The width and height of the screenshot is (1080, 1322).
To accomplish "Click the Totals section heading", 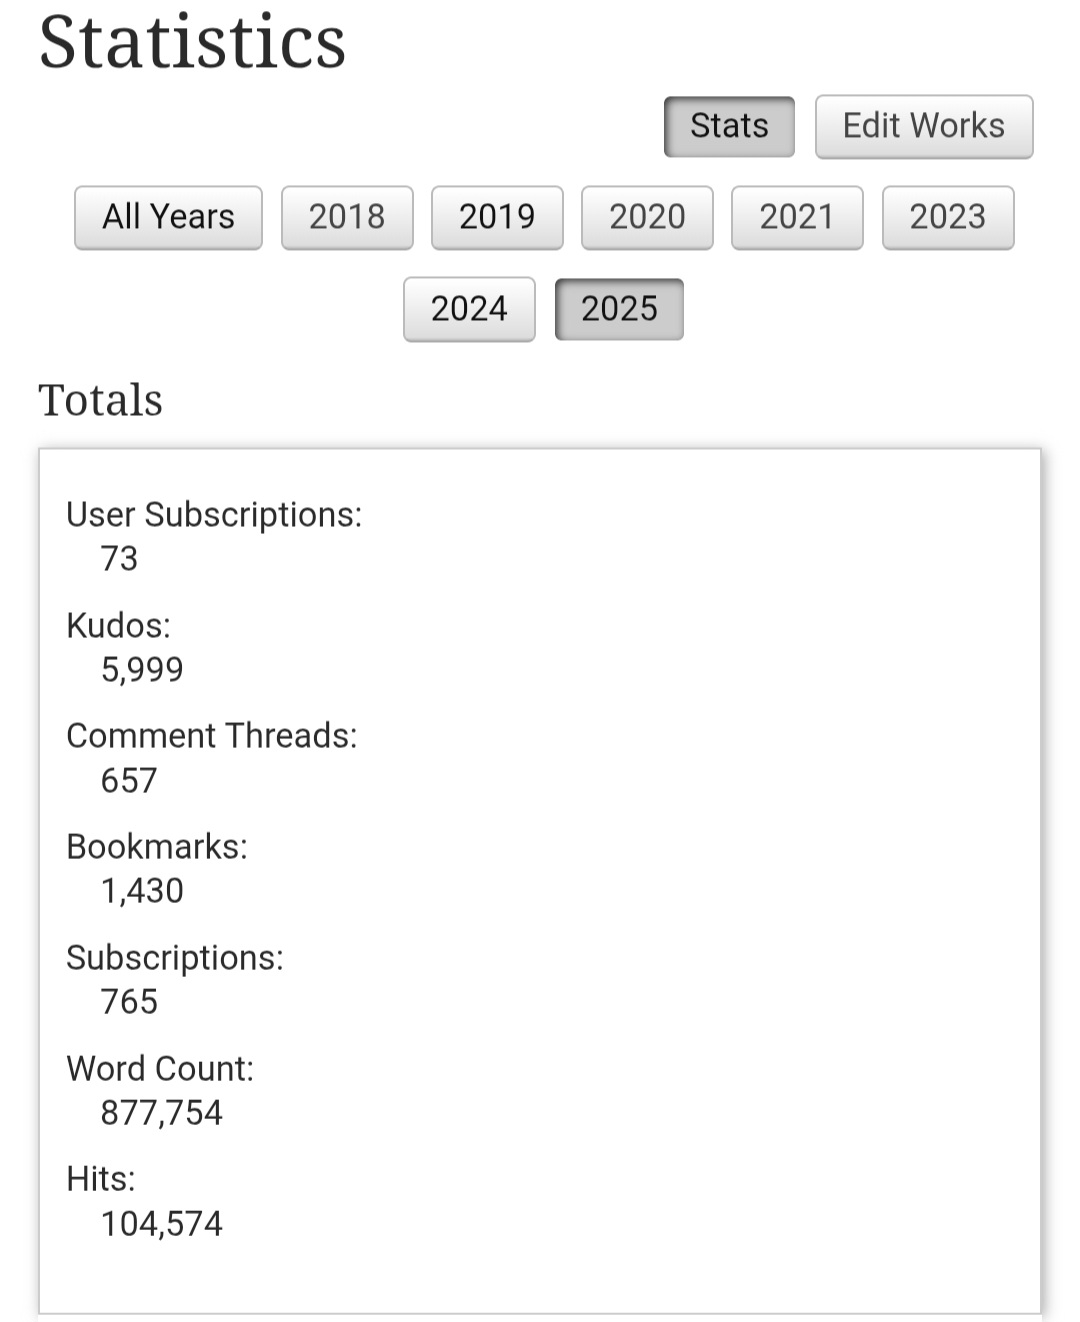I will tap(100, 400).
